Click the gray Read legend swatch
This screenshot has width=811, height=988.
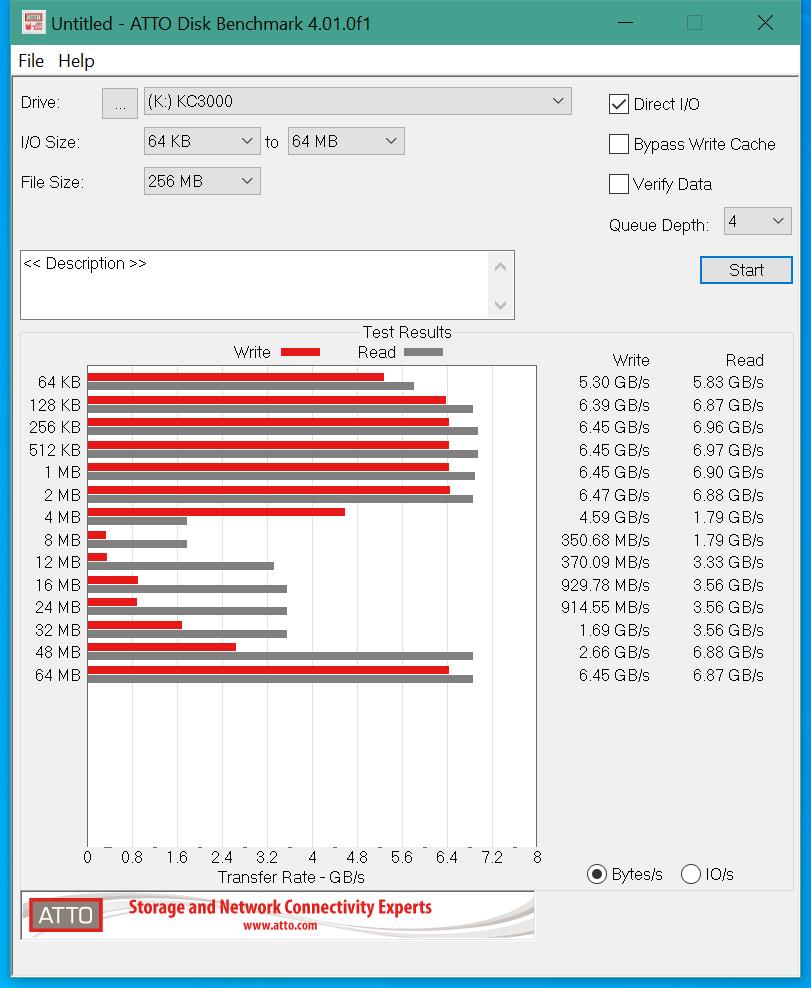pos(423,352)
